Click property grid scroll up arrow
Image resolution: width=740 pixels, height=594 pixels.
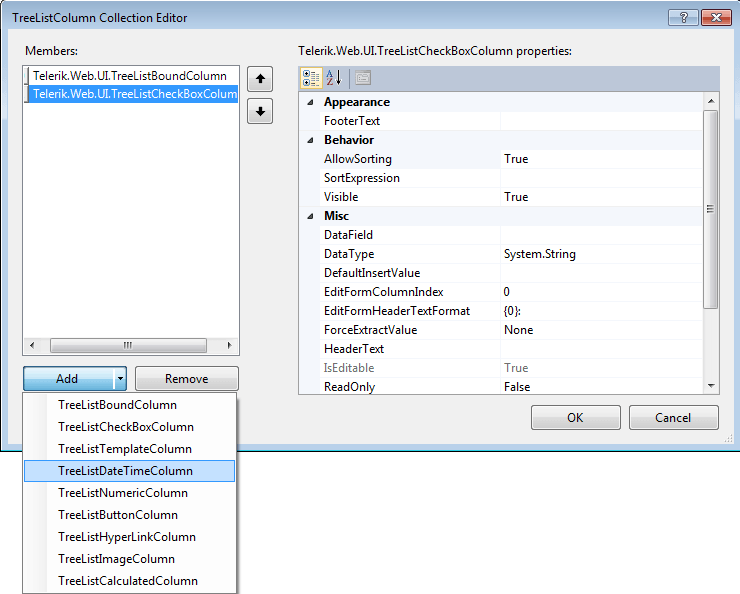click(711, 101)
